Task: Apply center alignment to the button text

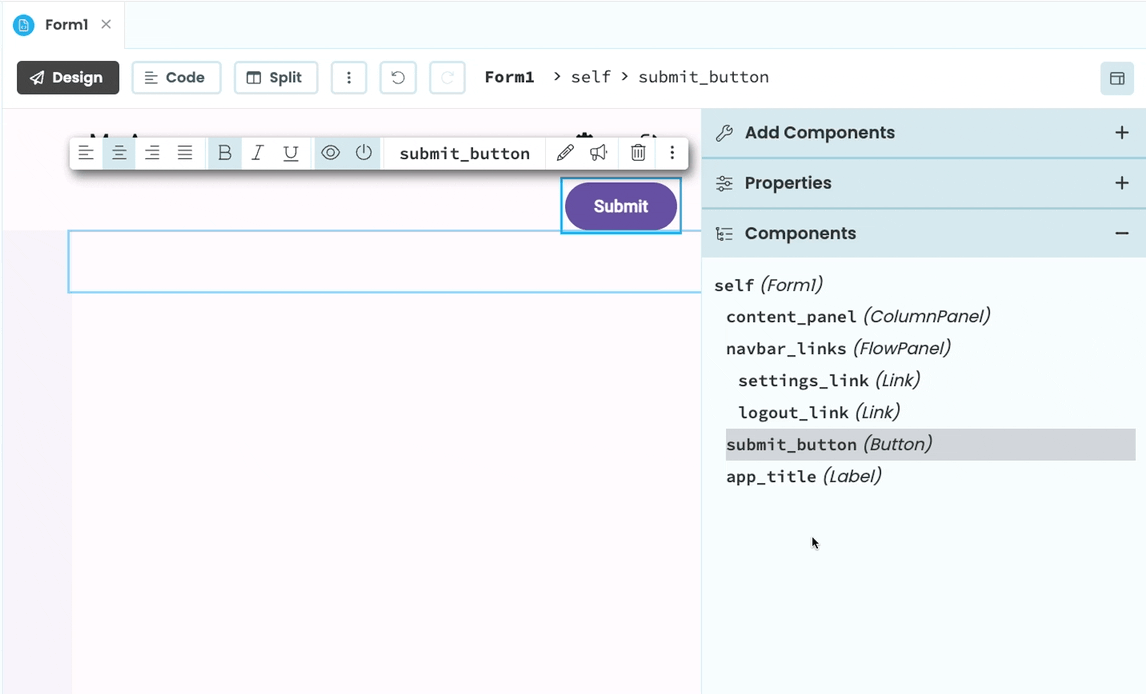Action: [119, 153]
